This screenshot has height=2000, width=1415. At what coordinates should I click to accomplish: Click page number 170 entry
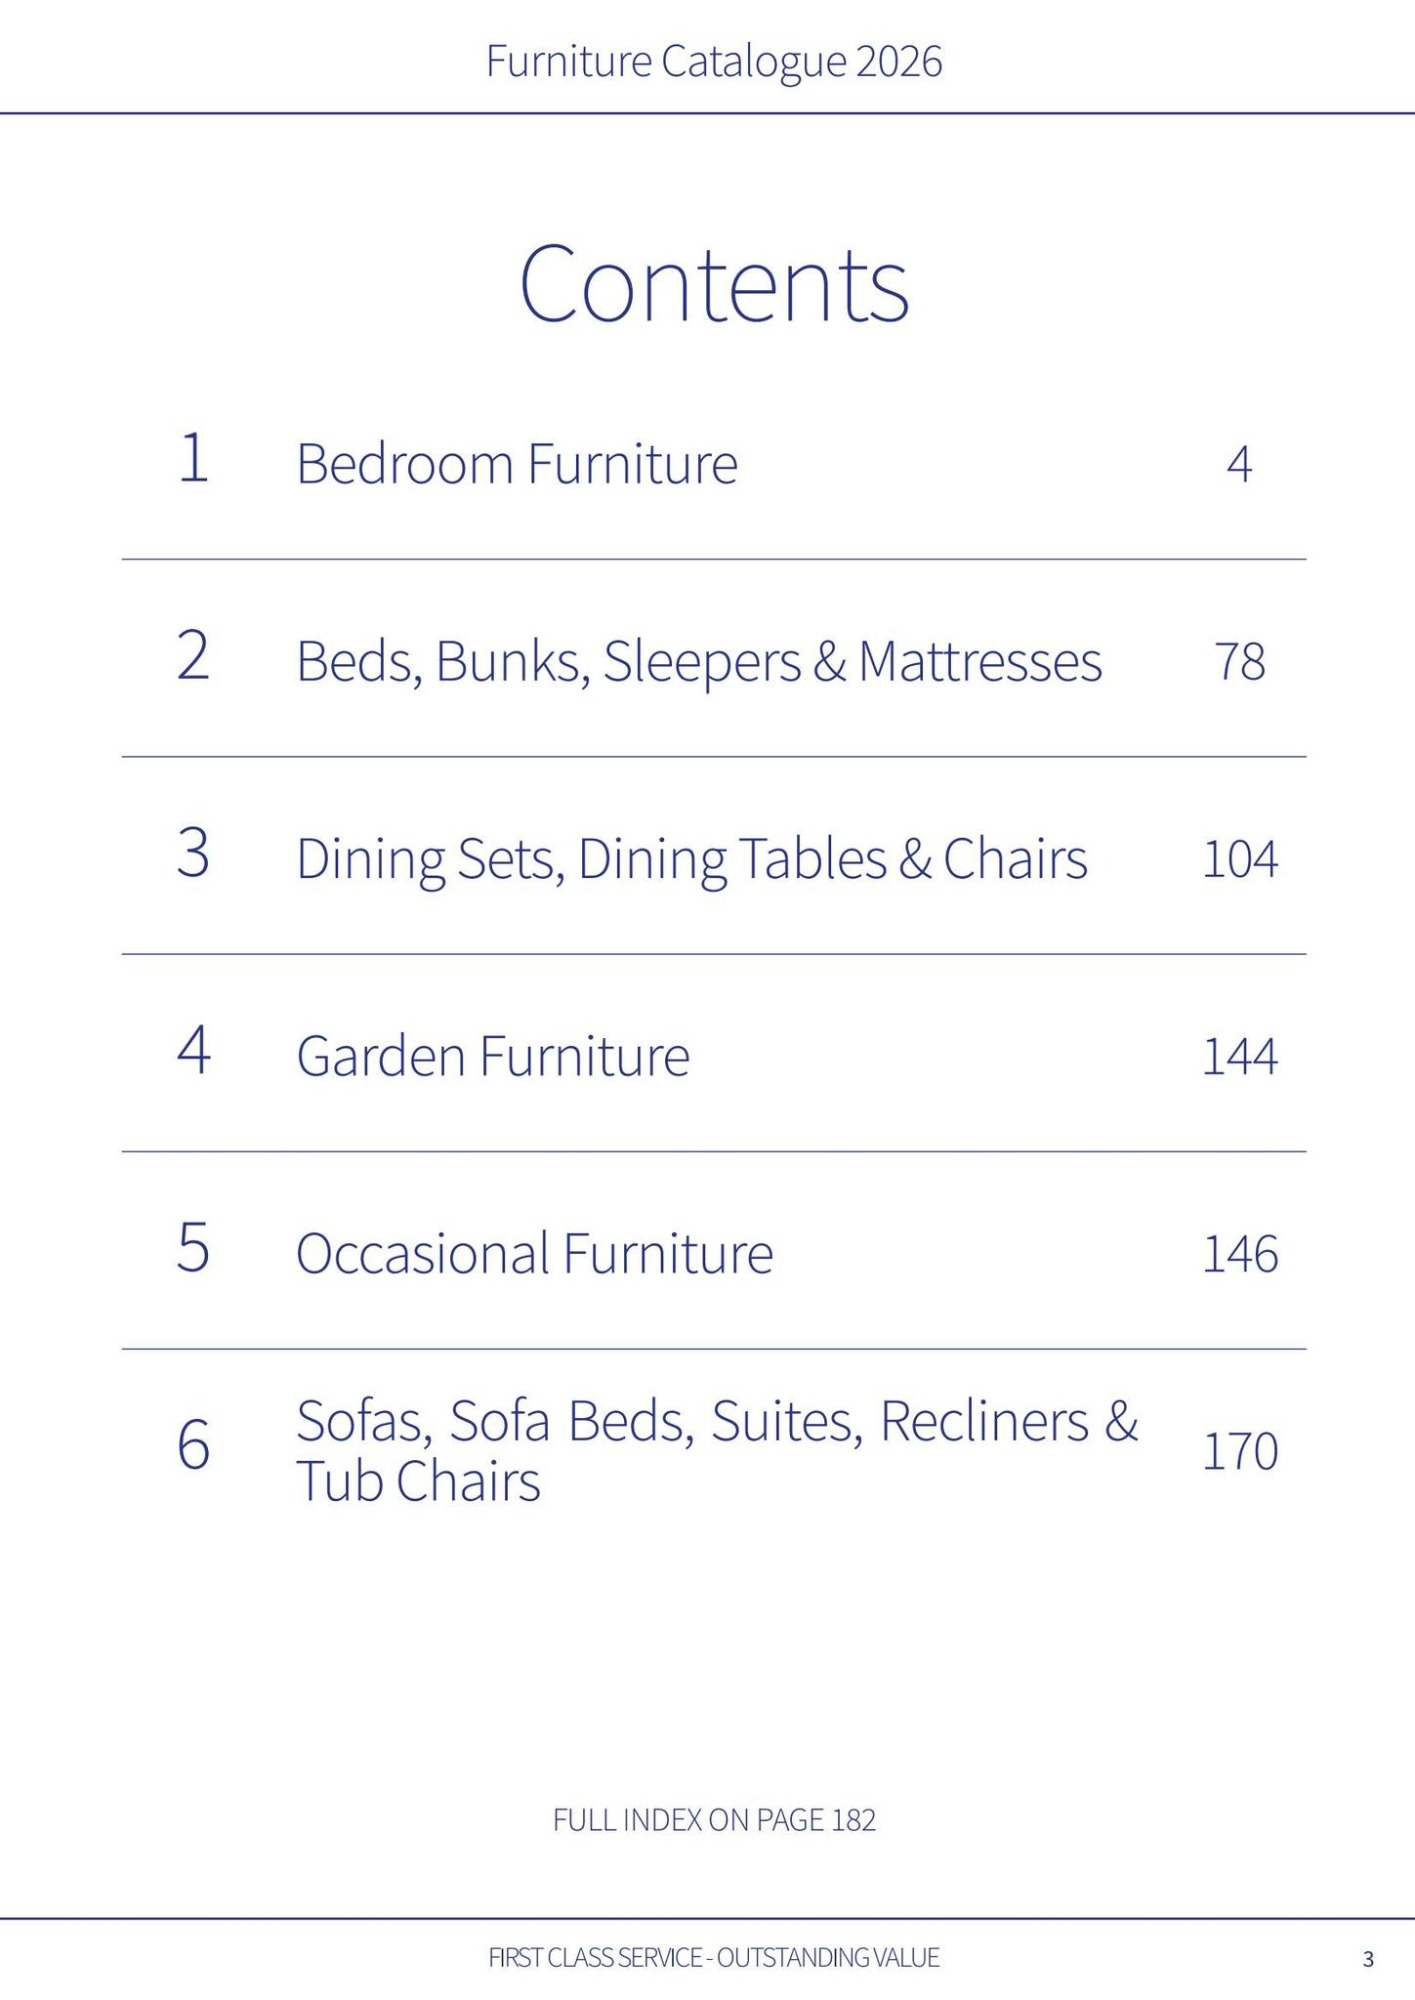click(1240, 1451)
